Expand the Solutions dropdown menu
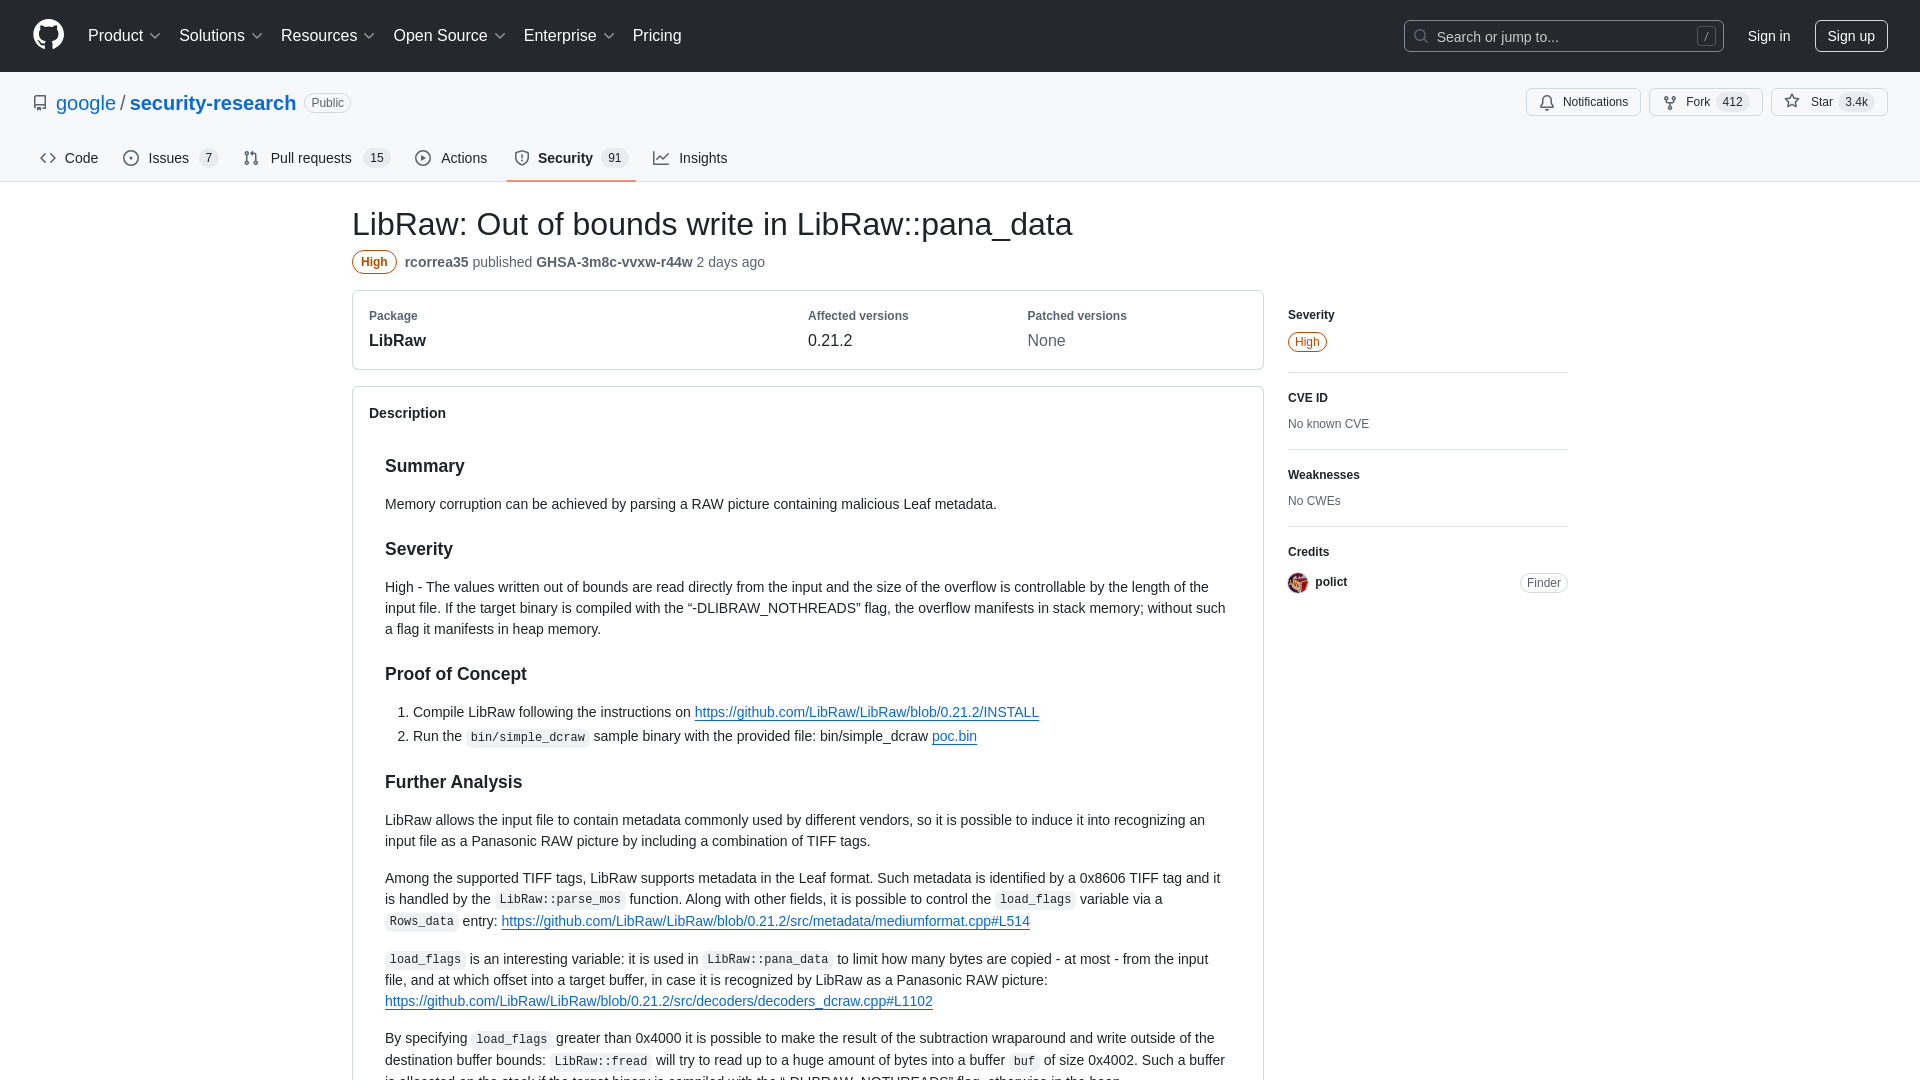The height and width of the screenshot is (1080, 1920). pos(220,36)
